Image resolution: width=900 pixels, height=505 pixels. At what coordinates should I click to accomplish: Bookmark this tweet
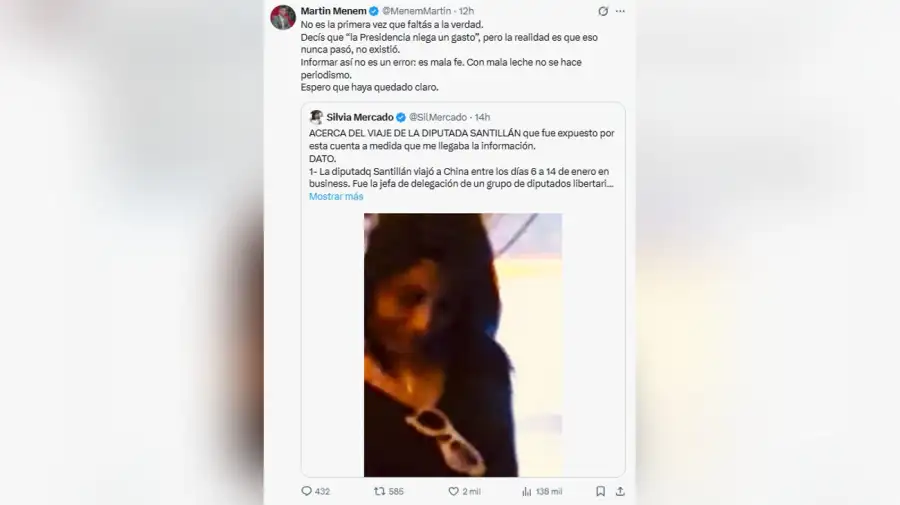(x=600, y=491)
